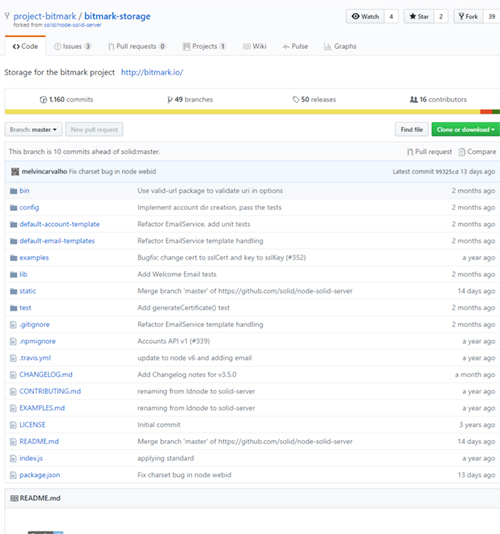
Task: Click the examples folder icon
Action: pyautogui.click(x=14, y=257)
